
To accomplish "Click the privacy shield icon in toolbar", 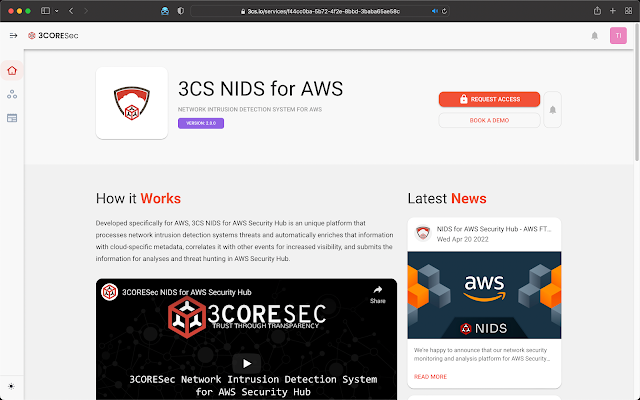I will click(x=180, y=11).
